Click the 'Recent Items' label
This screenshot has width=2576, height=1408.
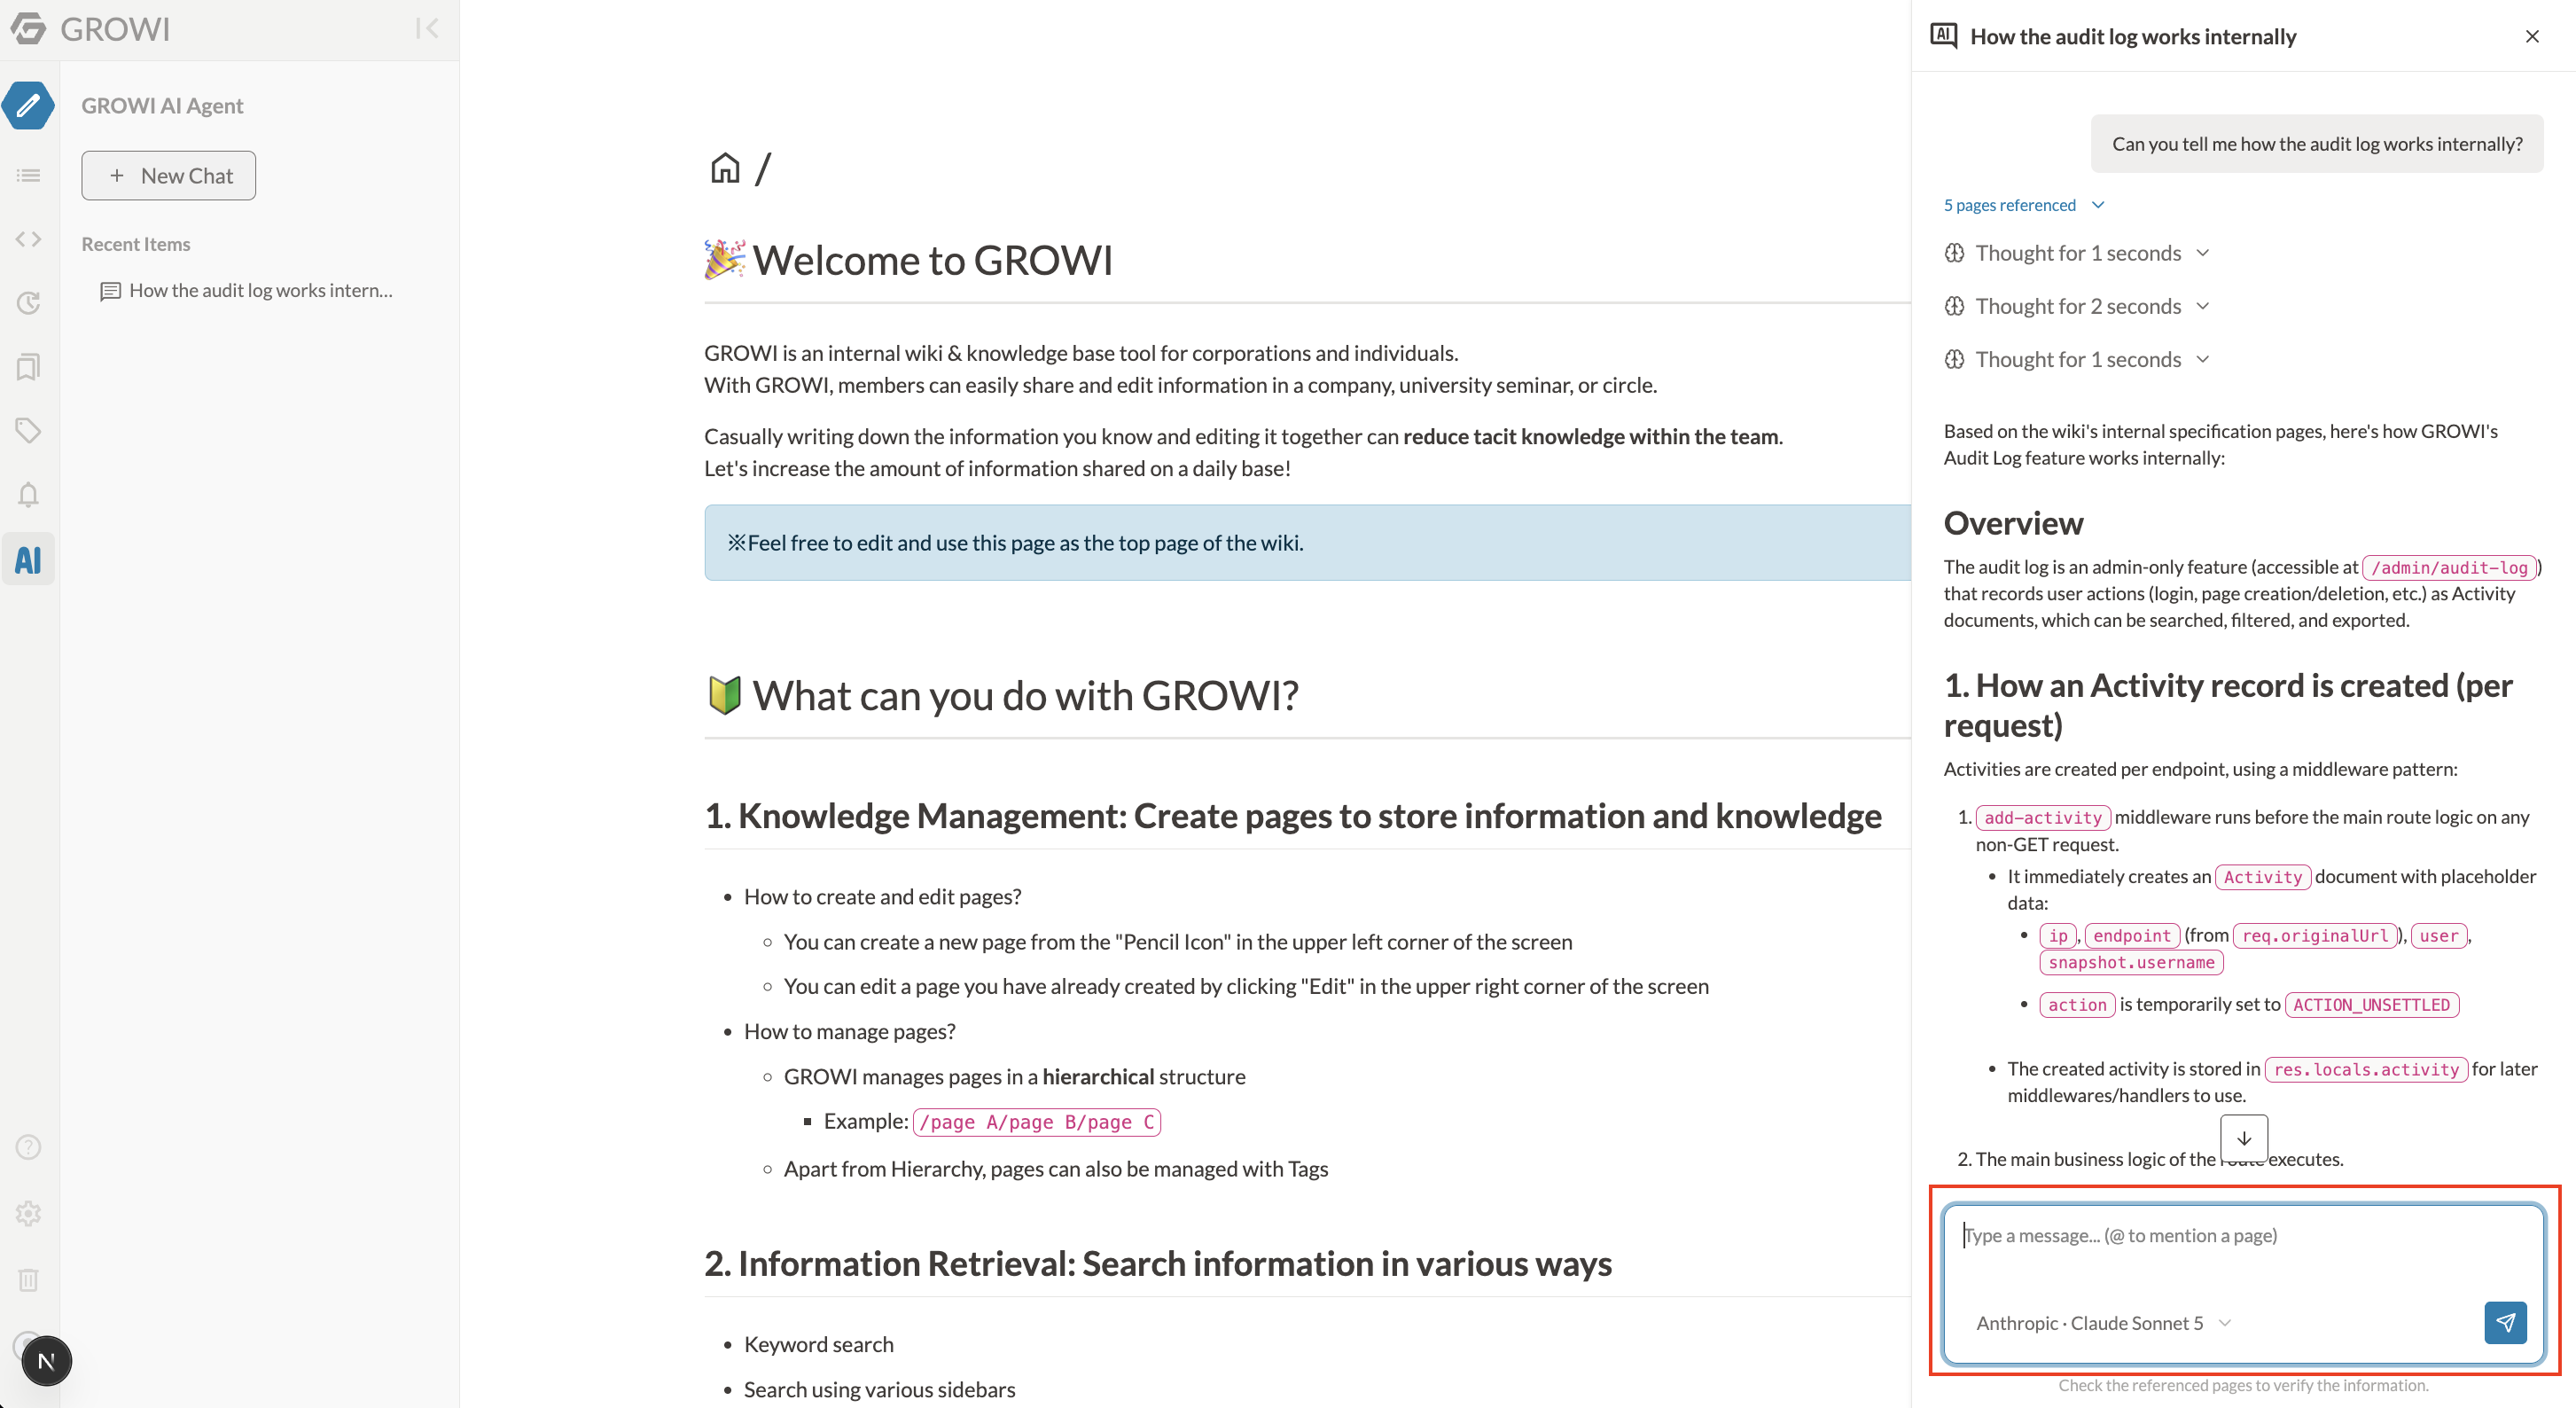tap(136, 244)
